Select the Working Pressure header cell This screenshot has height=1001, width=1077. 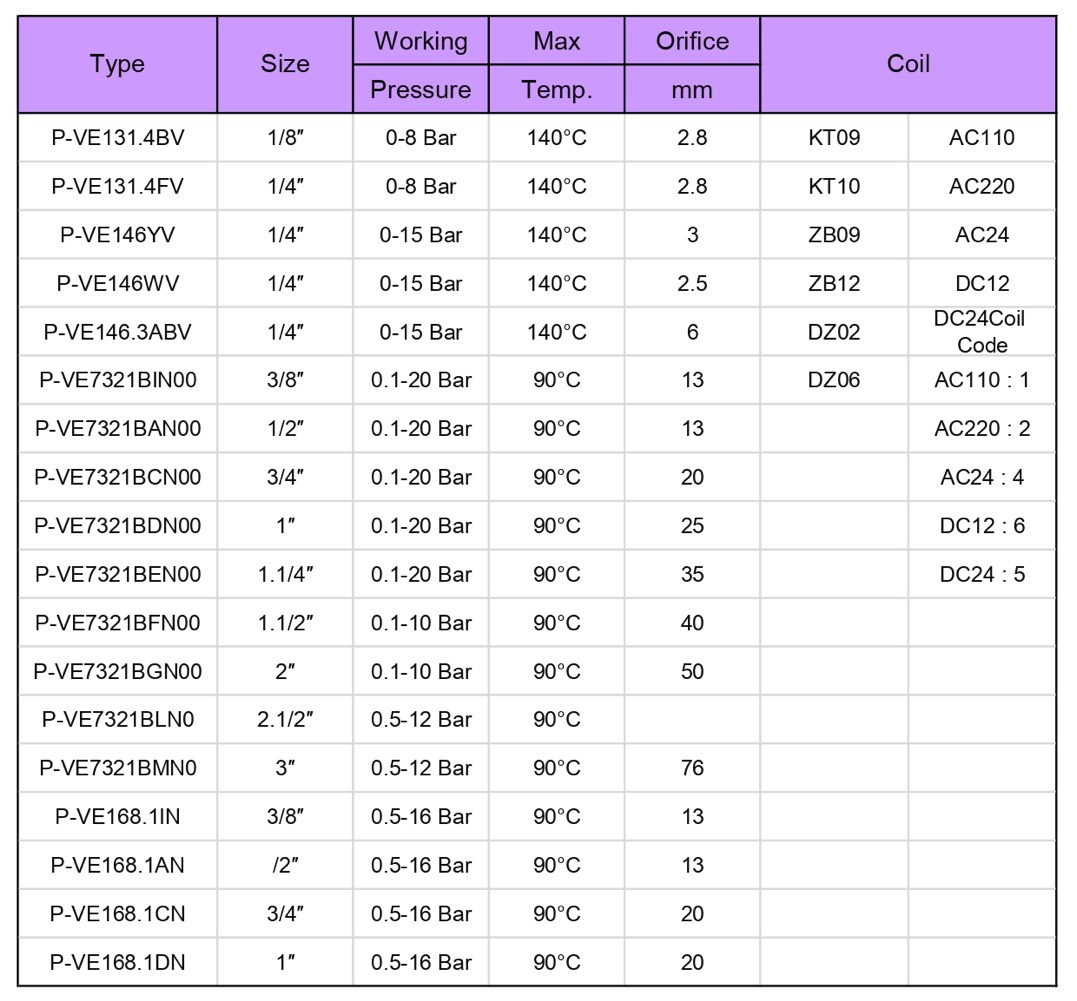(x=420, y=65)
